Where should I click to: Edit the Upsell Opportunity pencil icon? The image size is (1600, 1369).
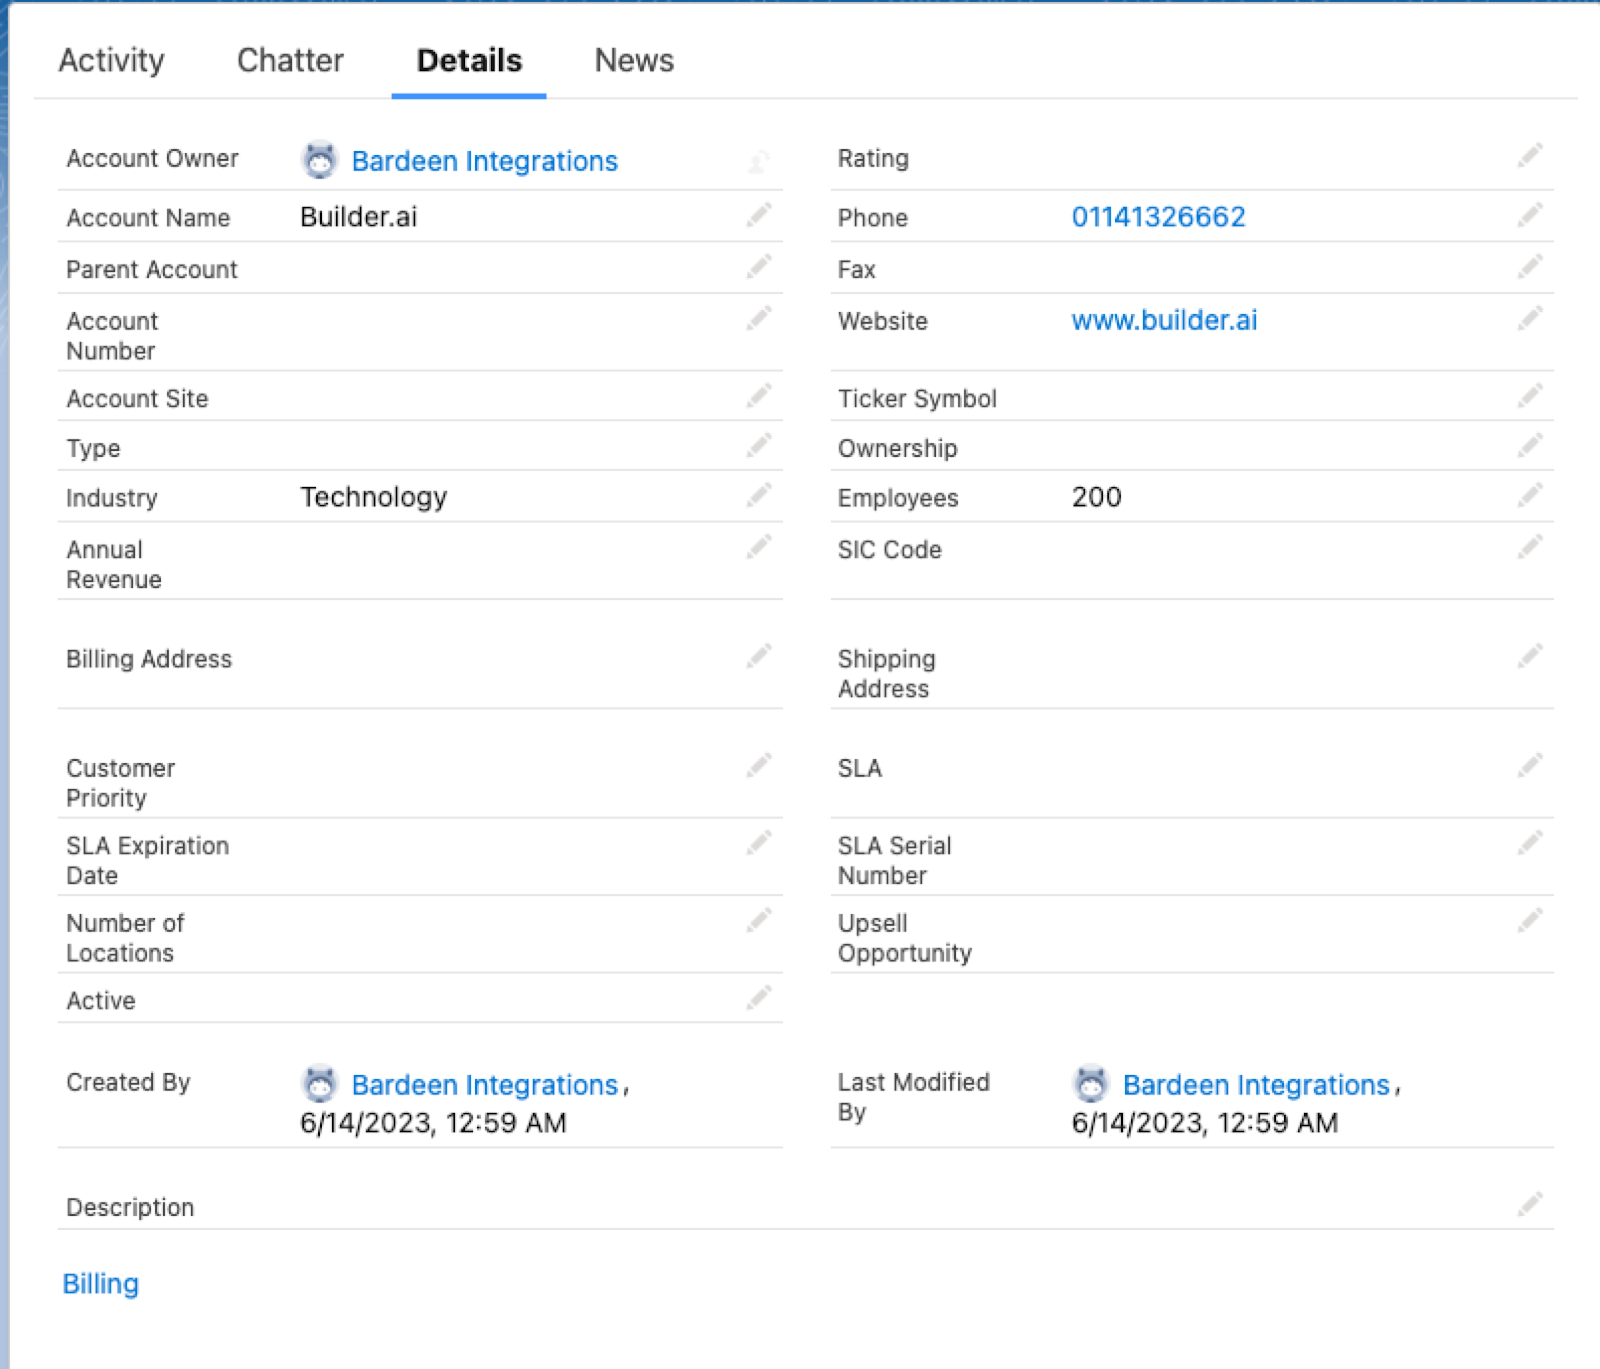(1530, 920)
